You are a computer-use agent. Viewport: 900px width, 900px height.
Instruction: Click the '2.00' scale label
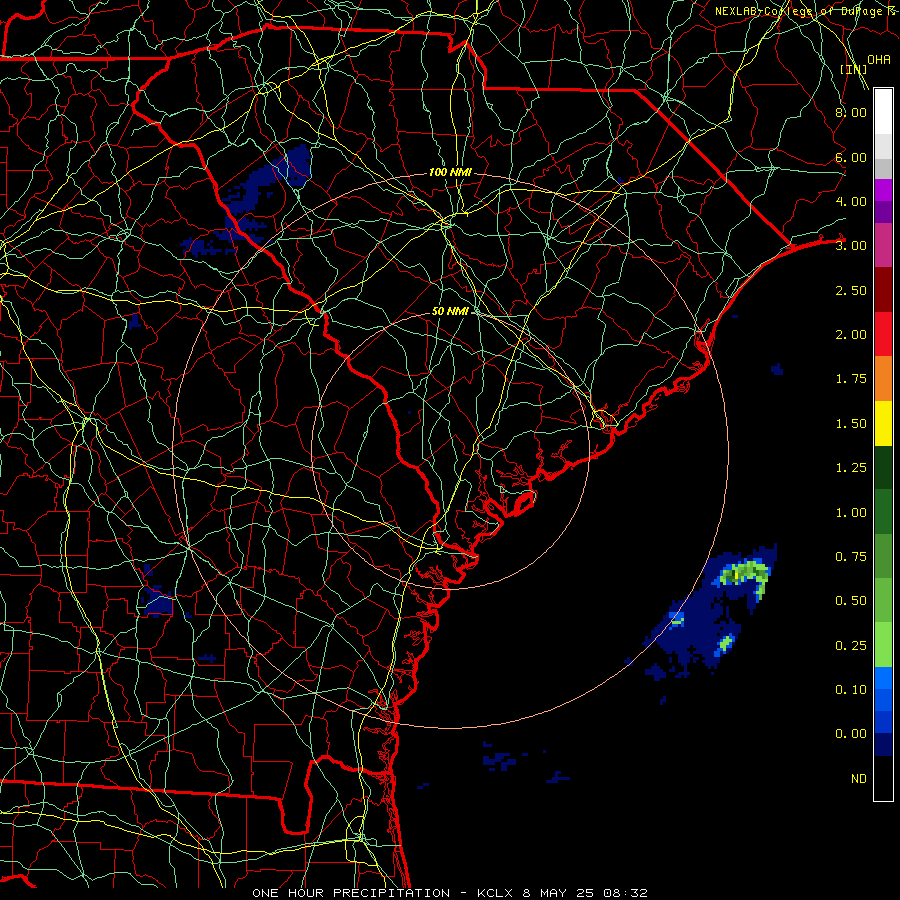pyautogui.click(x=851, y=335)
